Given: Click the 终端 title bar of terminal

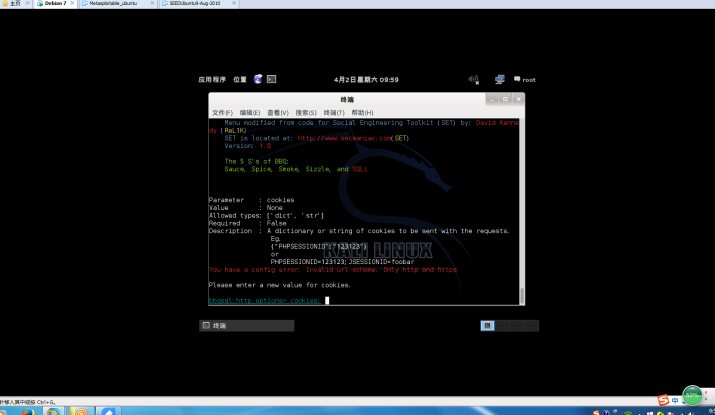Looking at the screenshot, I should (347, 99).
